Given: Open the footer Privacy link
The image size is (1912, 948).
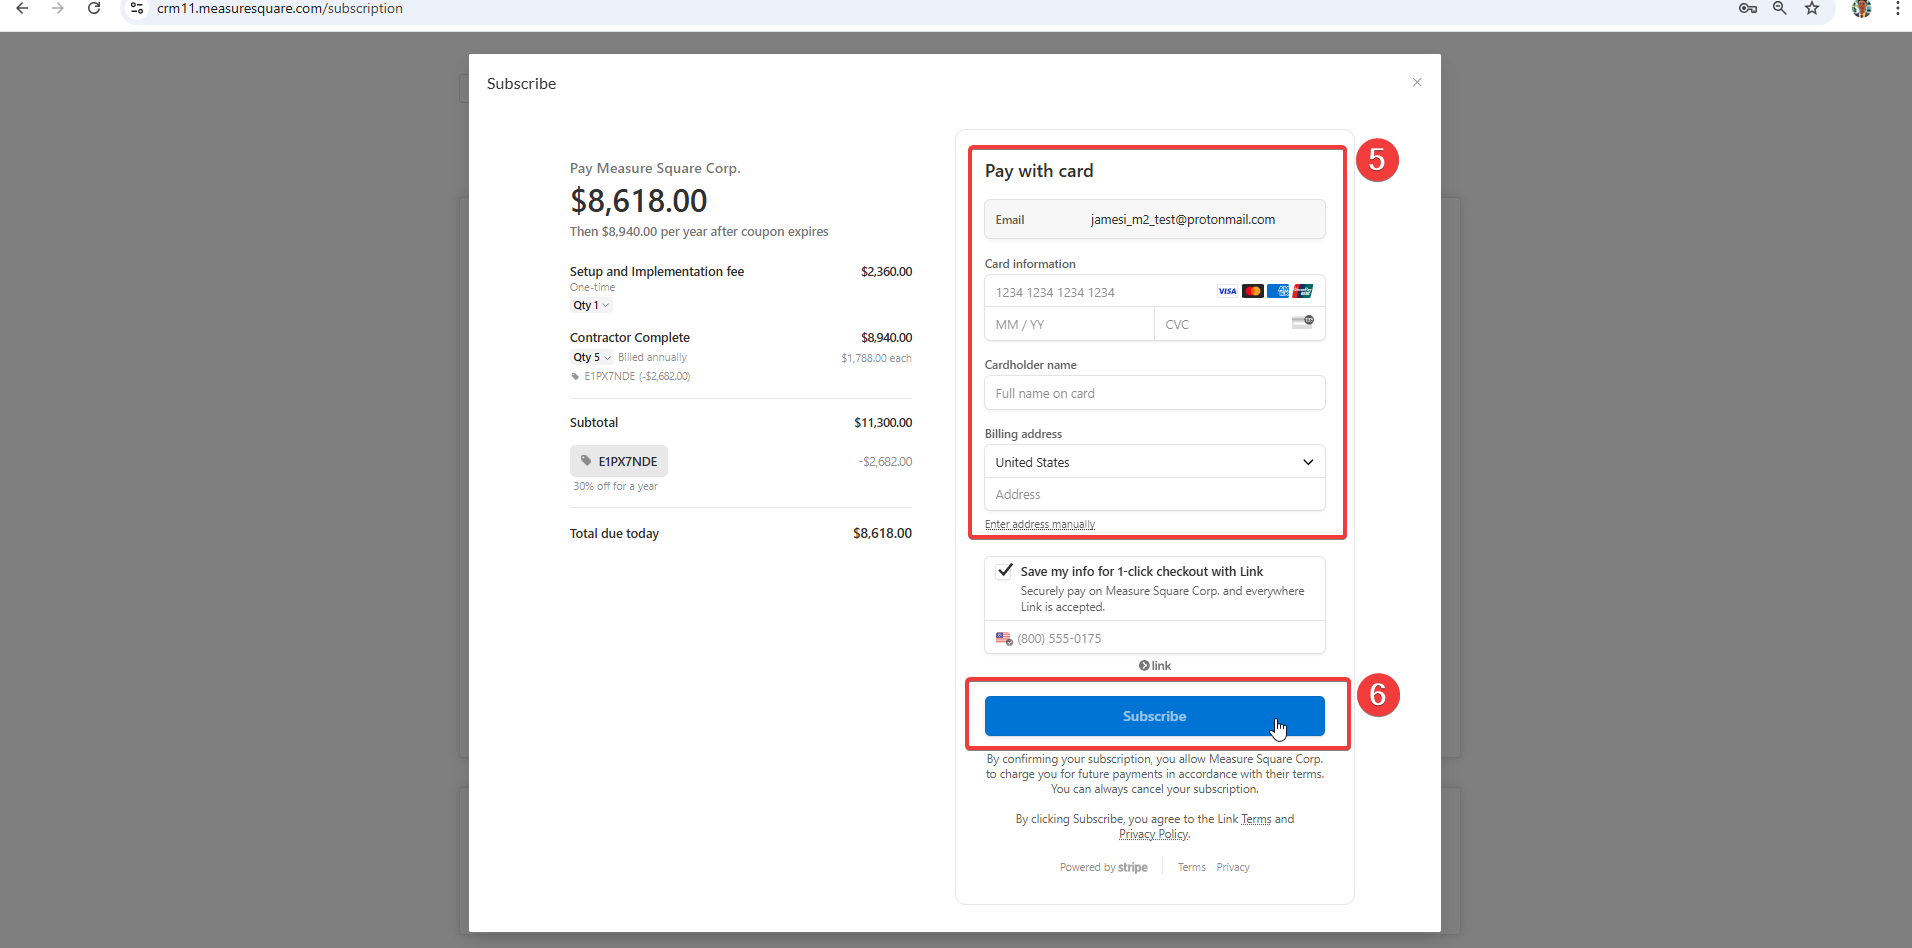Looking at the screenshot, I should (1233, 867).
